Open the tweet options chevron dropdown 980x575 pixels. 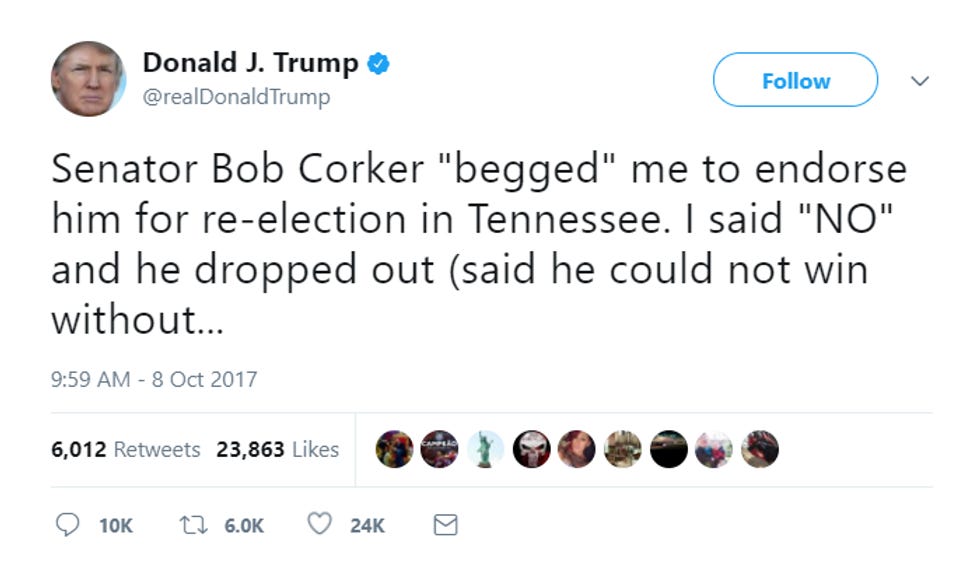[x=919, y=81]
